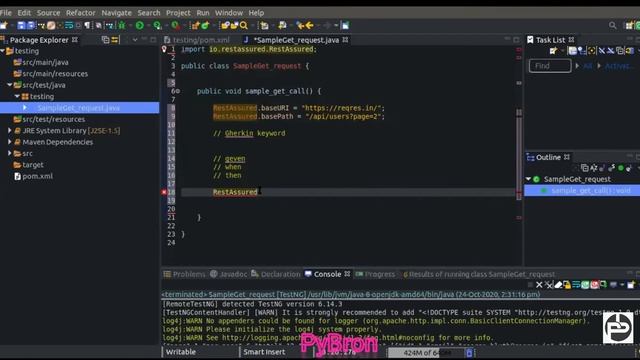Collapse the testing package node
This screenshot has height=360, width=640.
pyautogui.click(x=17, y=96)
